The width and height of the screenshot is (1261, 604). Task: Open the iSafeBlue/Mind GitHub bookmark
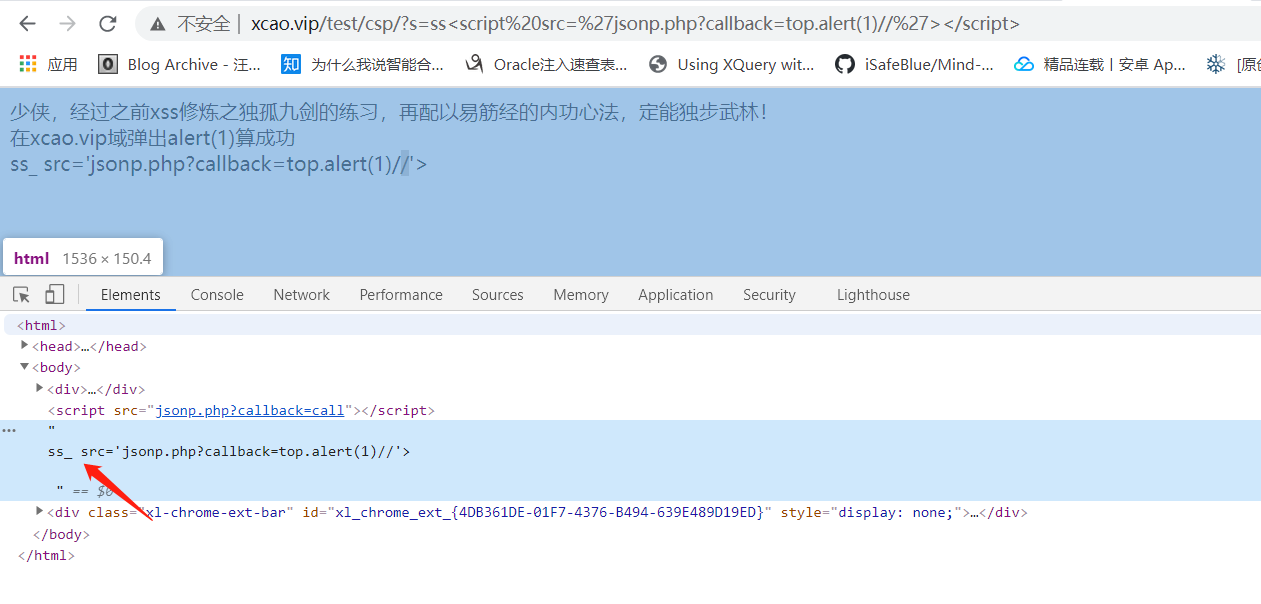coord(915,64)
